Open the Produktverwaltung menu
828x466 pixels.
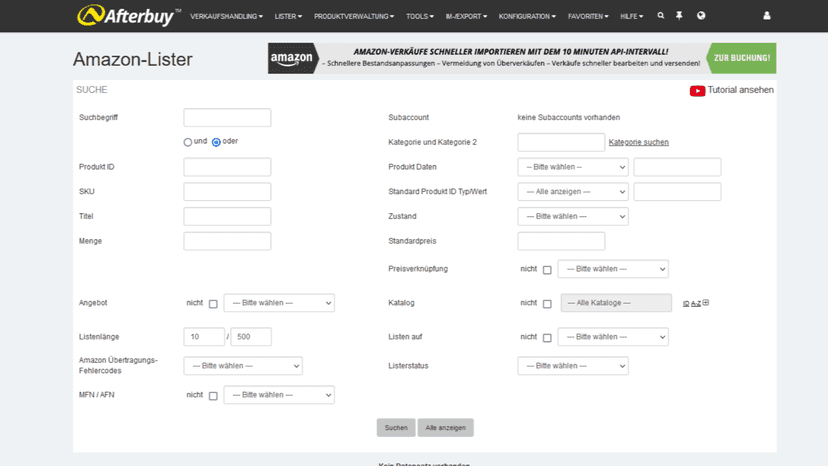tap(354, 16)
